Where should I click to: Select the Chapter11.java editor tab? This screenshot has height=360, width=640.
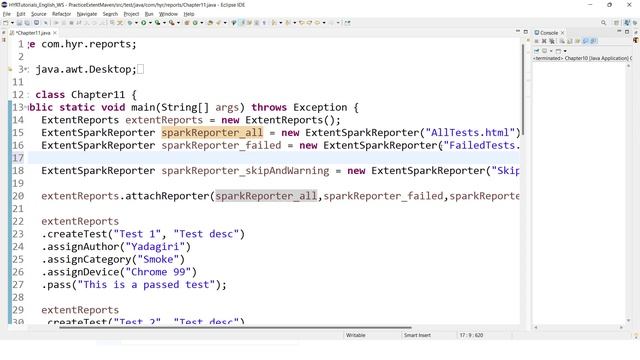[x=33, y=33]
